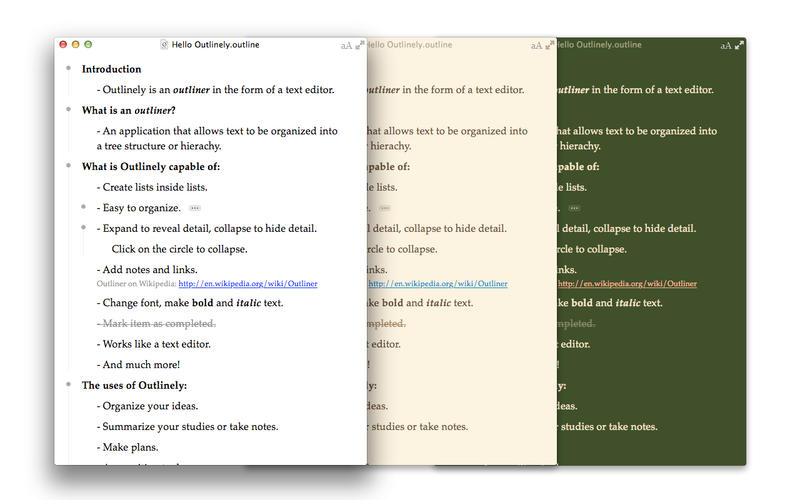800x500 pixels.
Task: Collapse 'Expand to reveal detail' item circle
Action: 83,228
